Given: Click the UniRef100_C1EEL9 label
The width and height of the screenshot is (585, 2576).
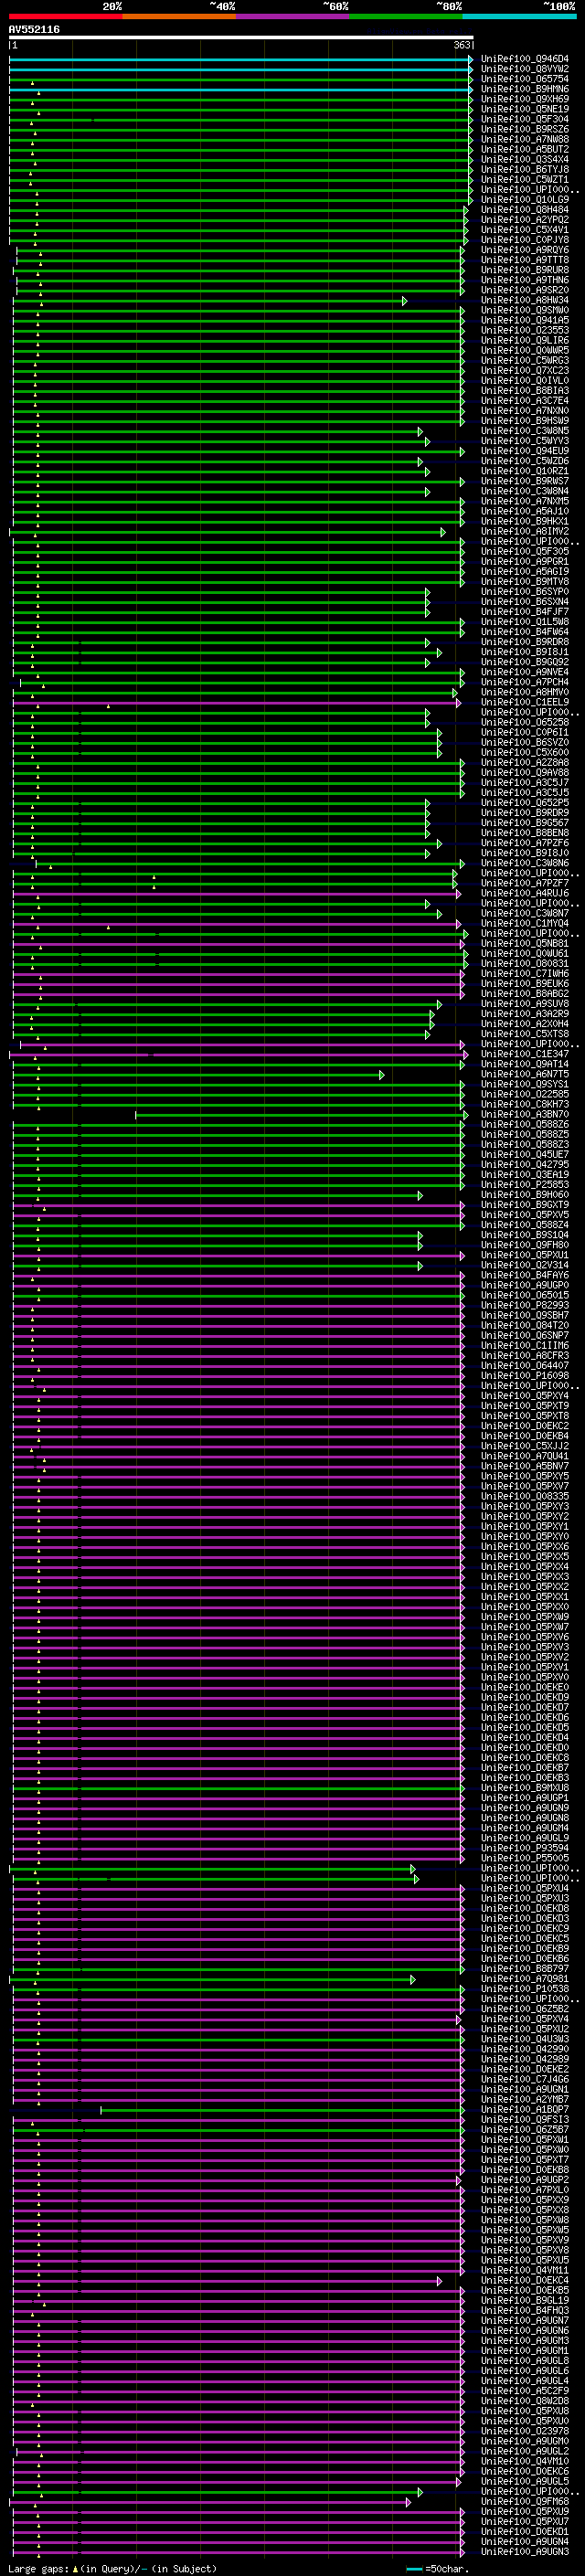Looking at the screenshot, I should pos(525,702).
